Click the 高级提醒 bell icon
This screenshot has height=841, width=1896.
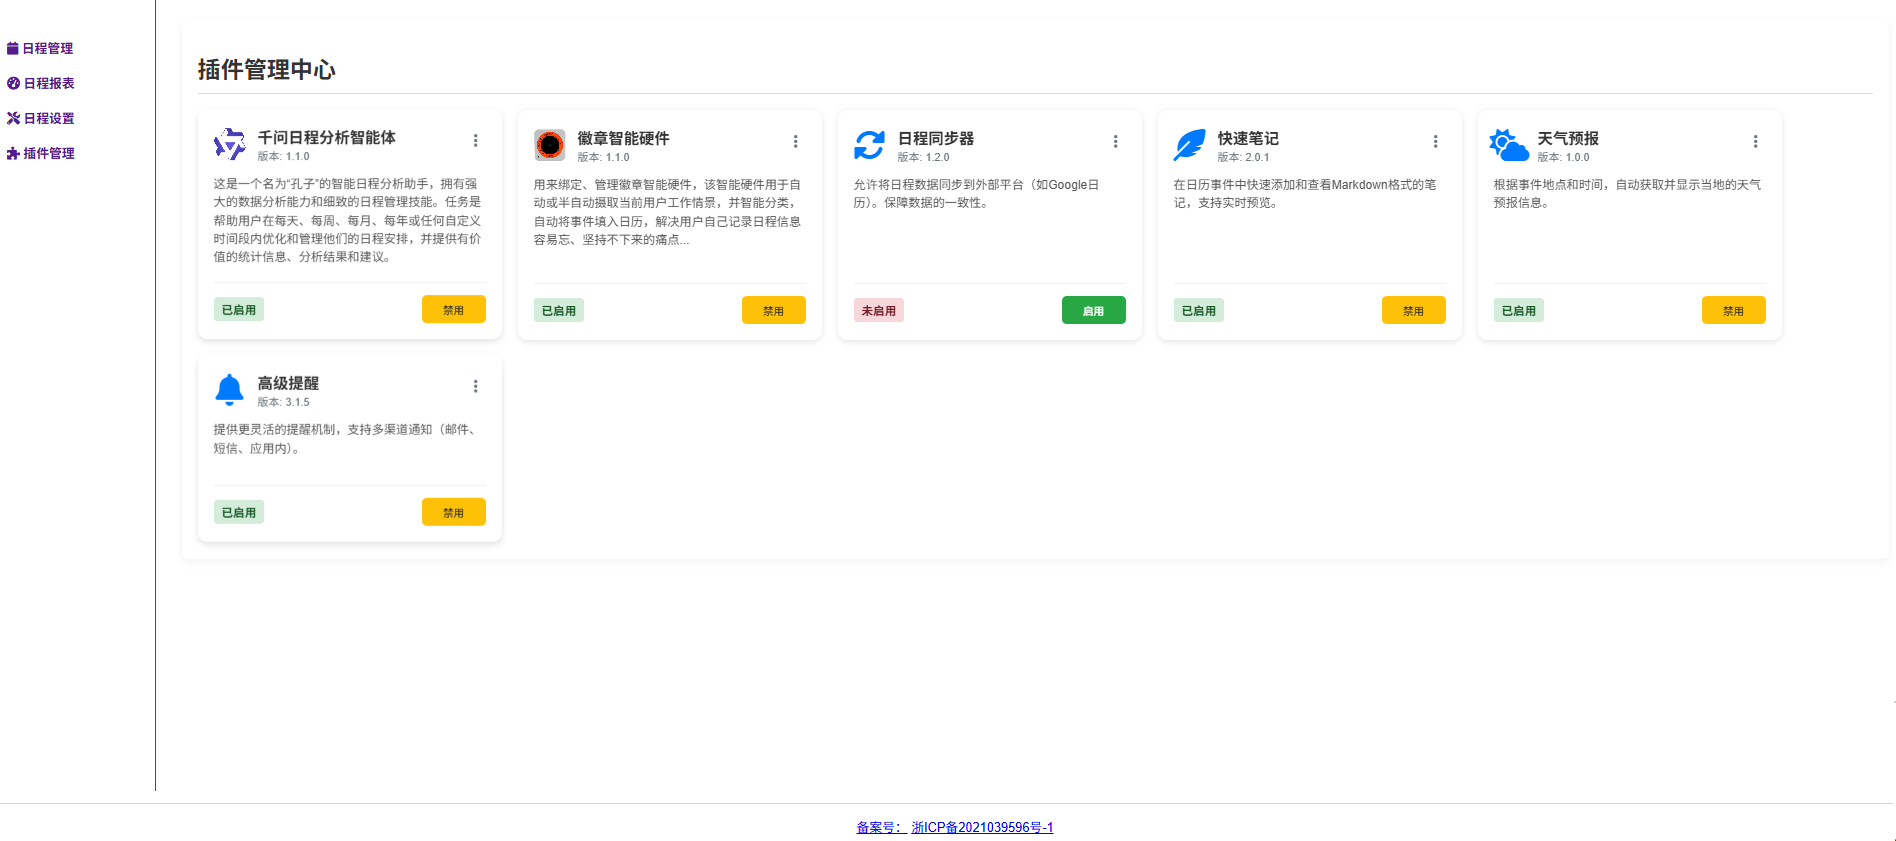point(230,390)
